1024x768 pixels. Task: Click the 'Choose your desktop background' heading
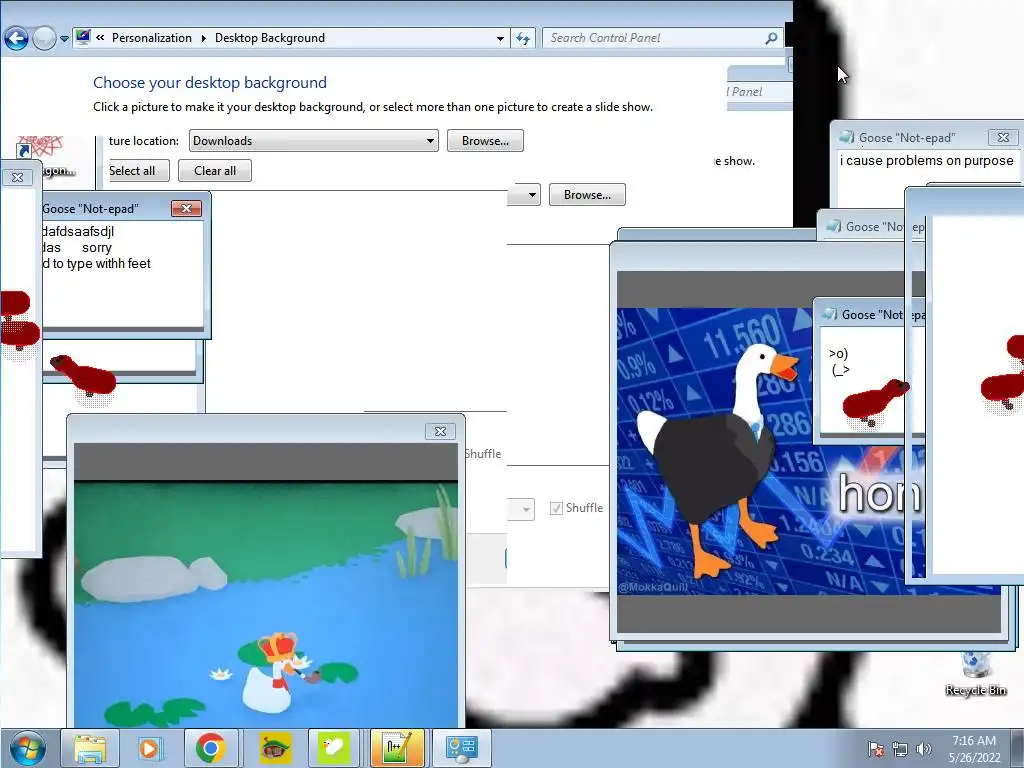210,82
